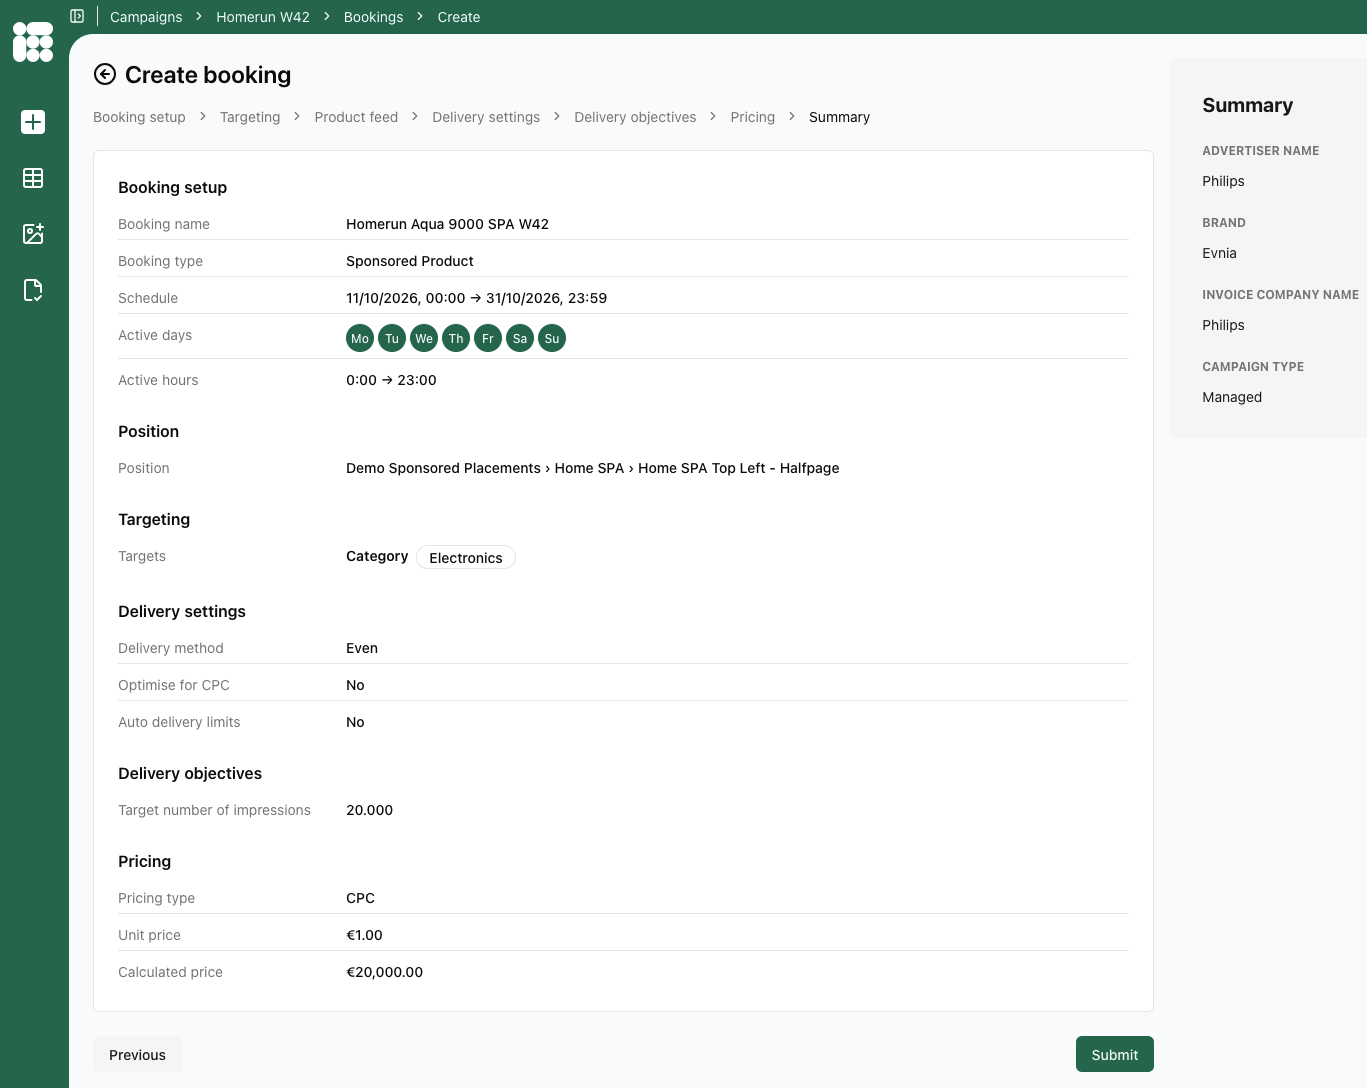Image resolution: width=1367 pixels, height=1088 pixels.
Task: Click the Mo active day badge
Action: [360, 338]
